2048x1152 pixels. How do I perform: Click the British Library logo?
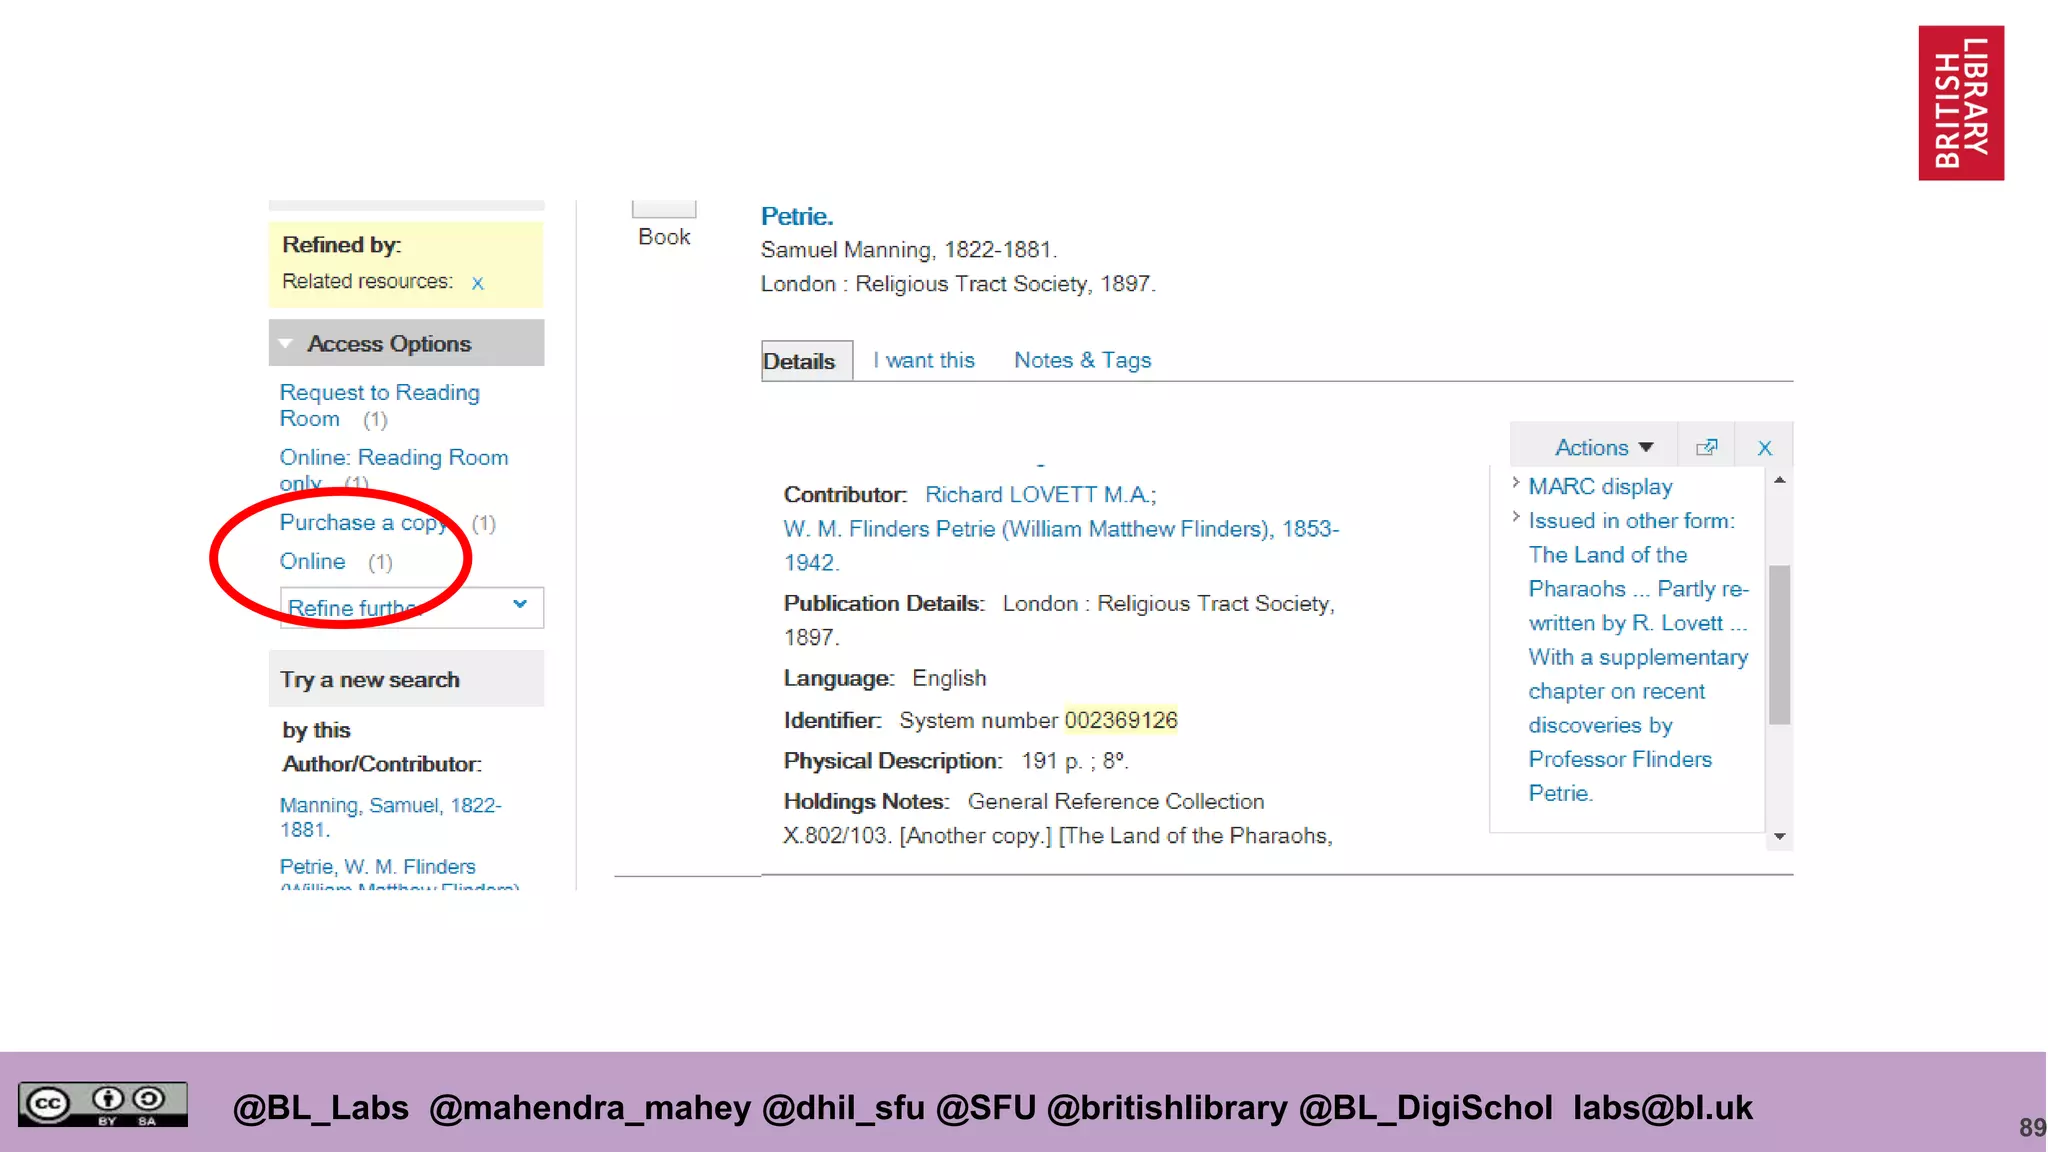pos(1960,102)
